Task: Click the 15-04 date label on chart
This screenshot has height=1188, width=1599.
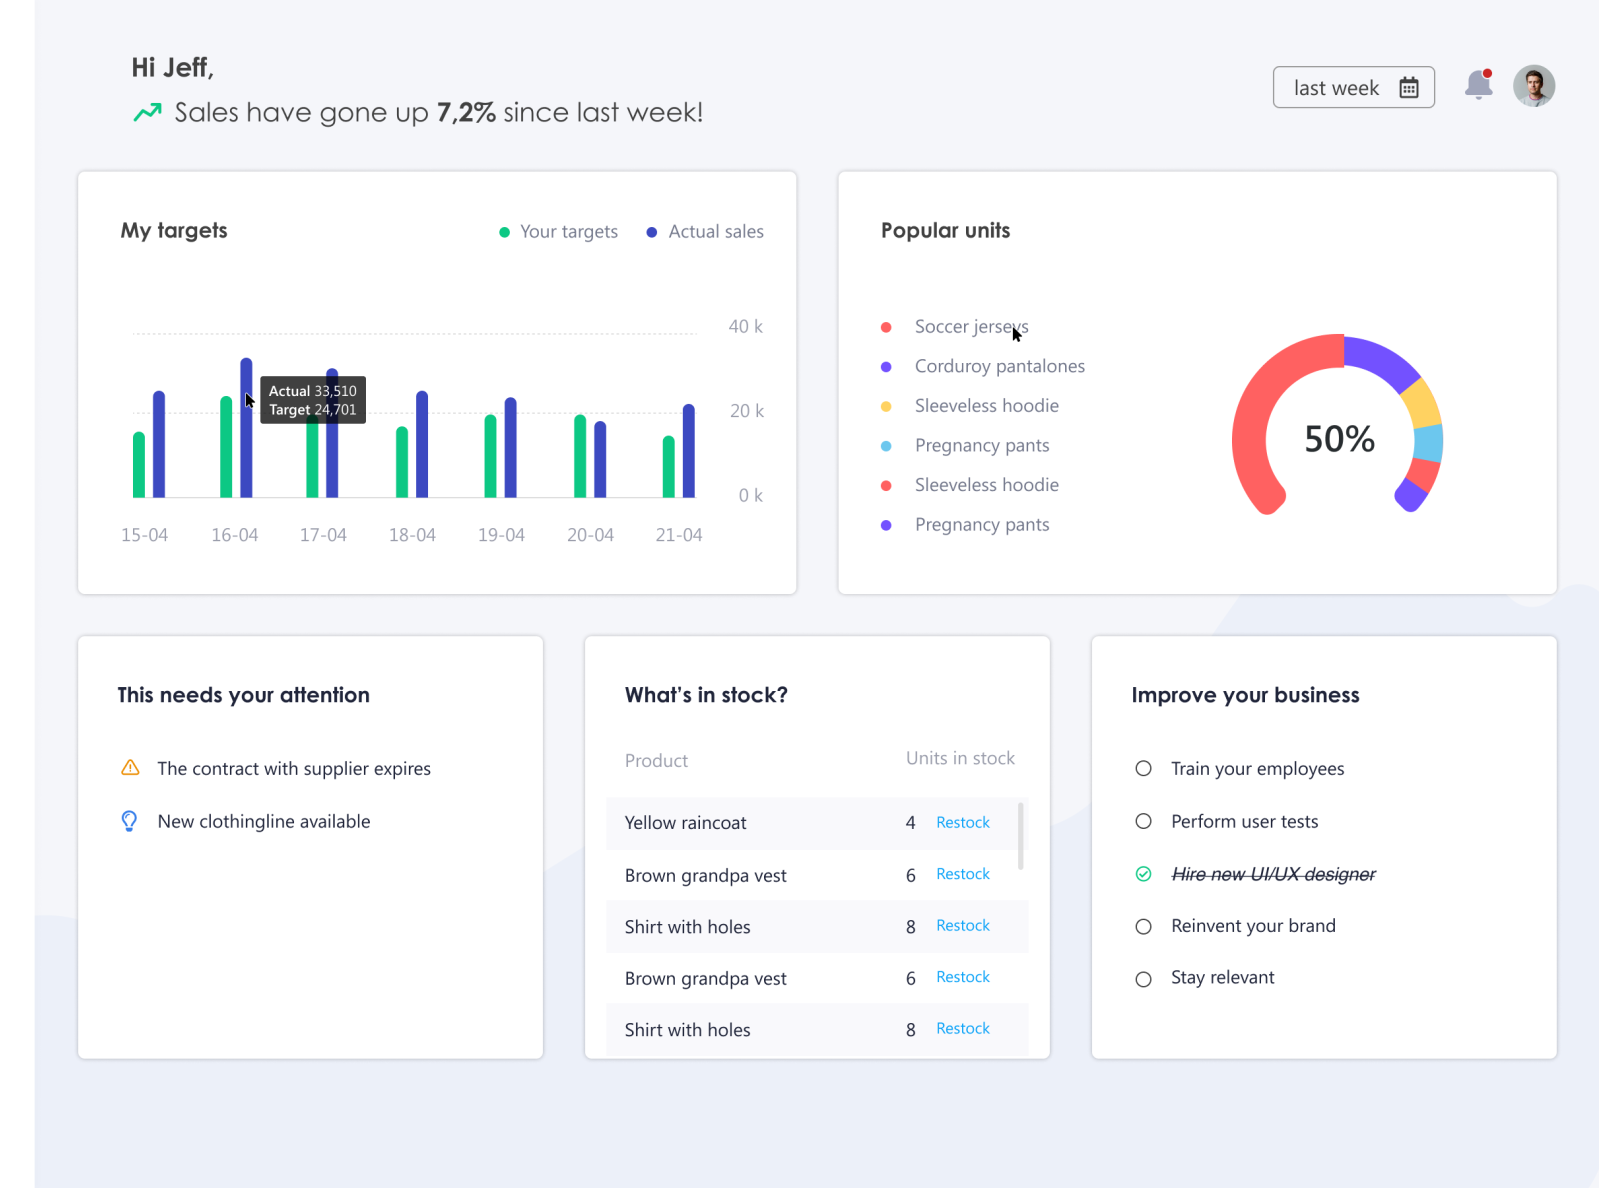Action: click(x=145, y=536)
